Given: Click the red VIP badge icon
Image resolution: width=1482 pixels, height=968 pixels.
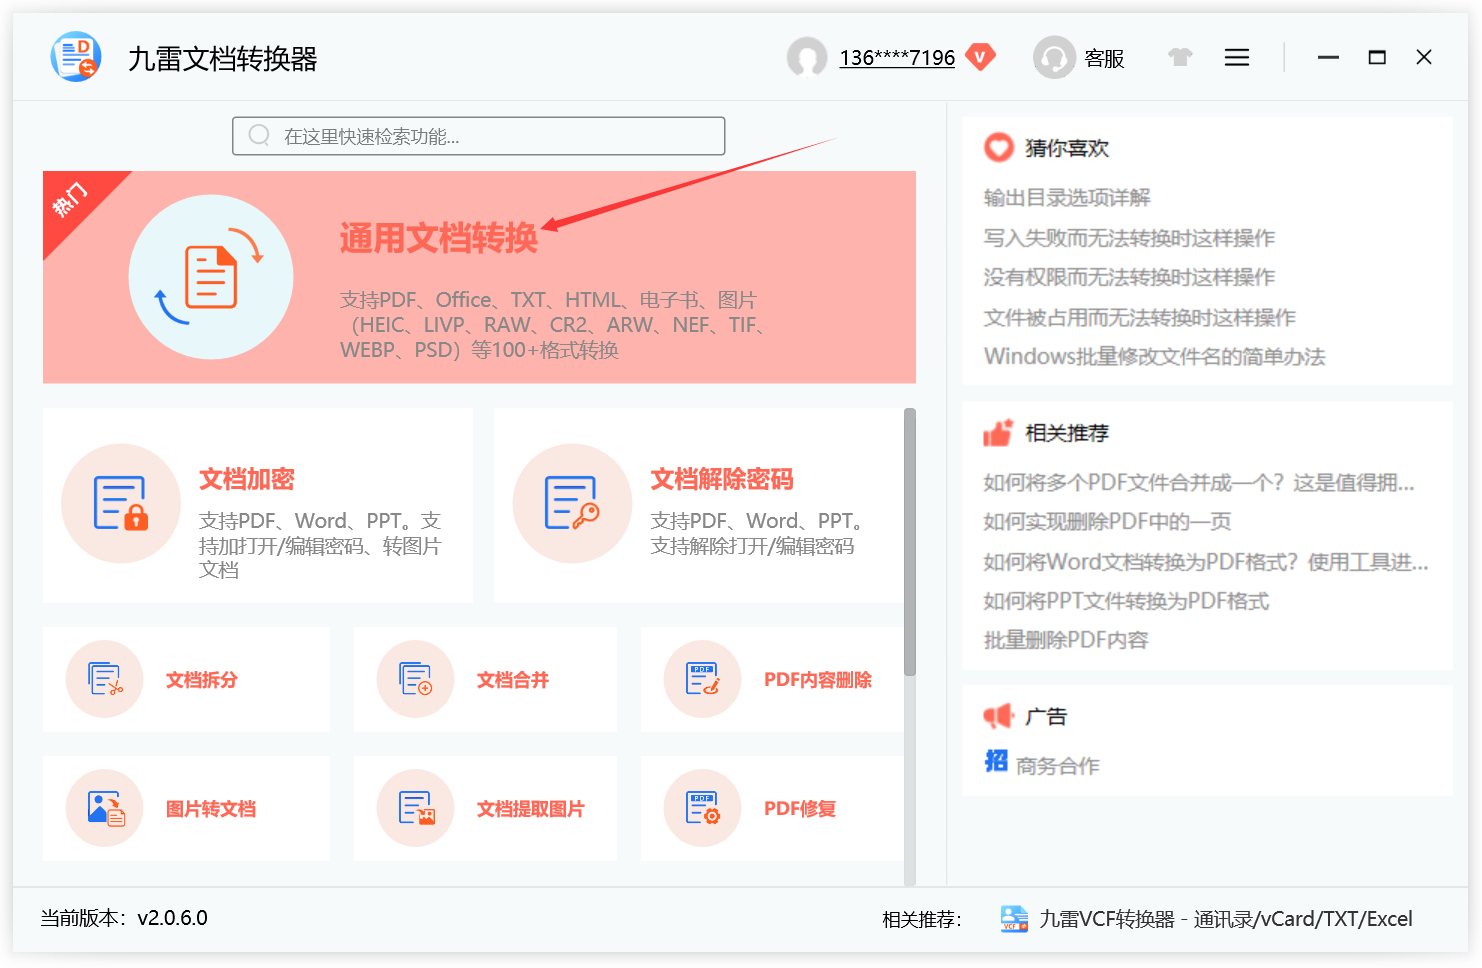Looking at the screenshot, I should tap(982, 56).
